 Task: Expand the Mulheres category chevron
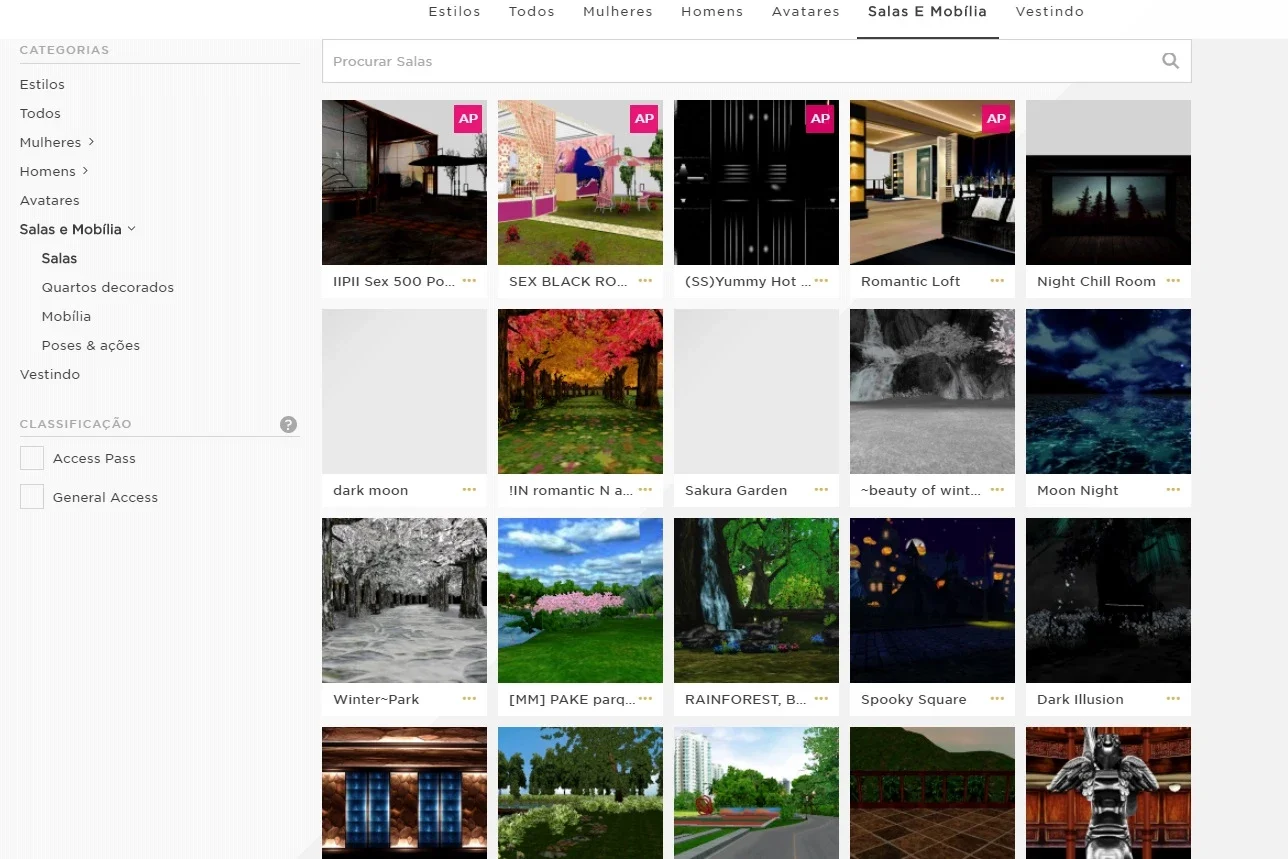click(x=91, y=142)
